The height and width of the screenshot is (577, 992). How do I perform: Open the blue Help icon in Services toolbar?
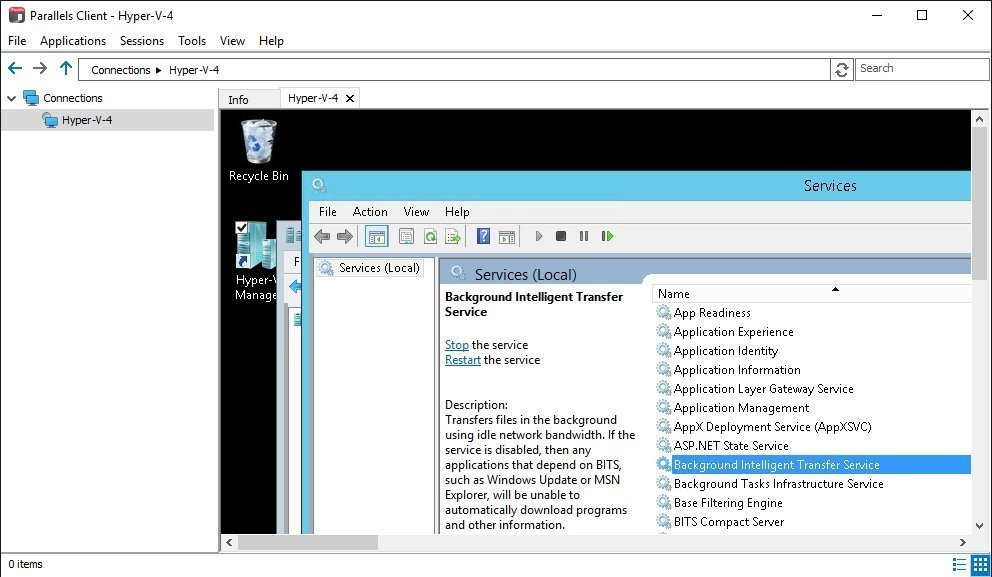(x=483, y=237)
